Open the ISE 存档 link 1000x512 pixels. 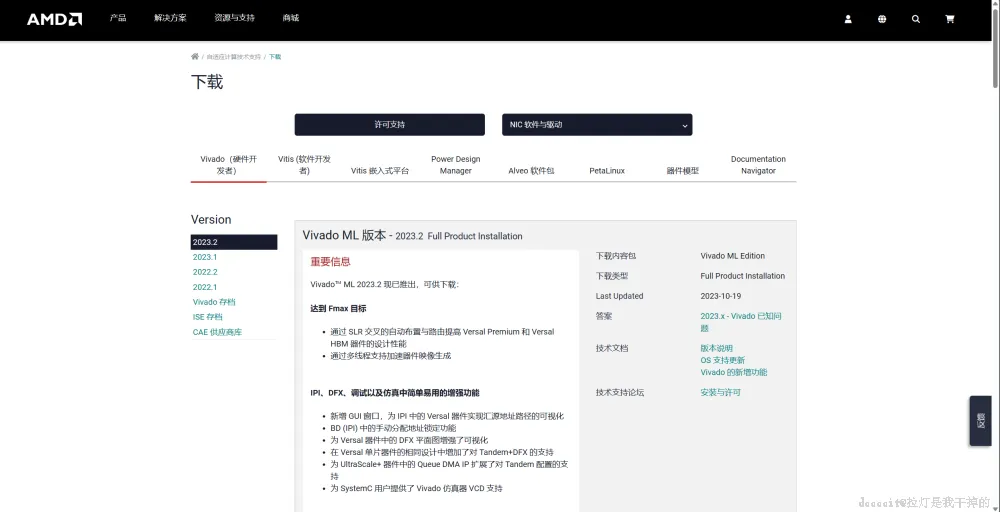point(207,317)
